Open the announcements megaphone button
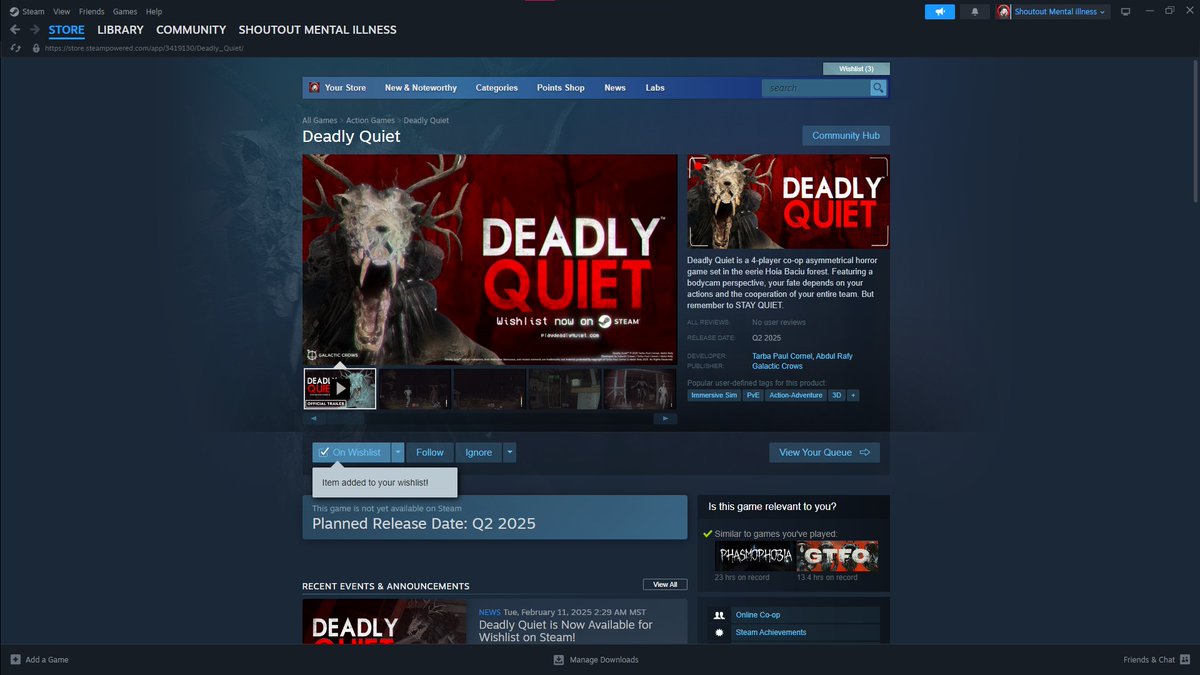This screenshot has height=675, width=1200. click(x=940, y=12)
